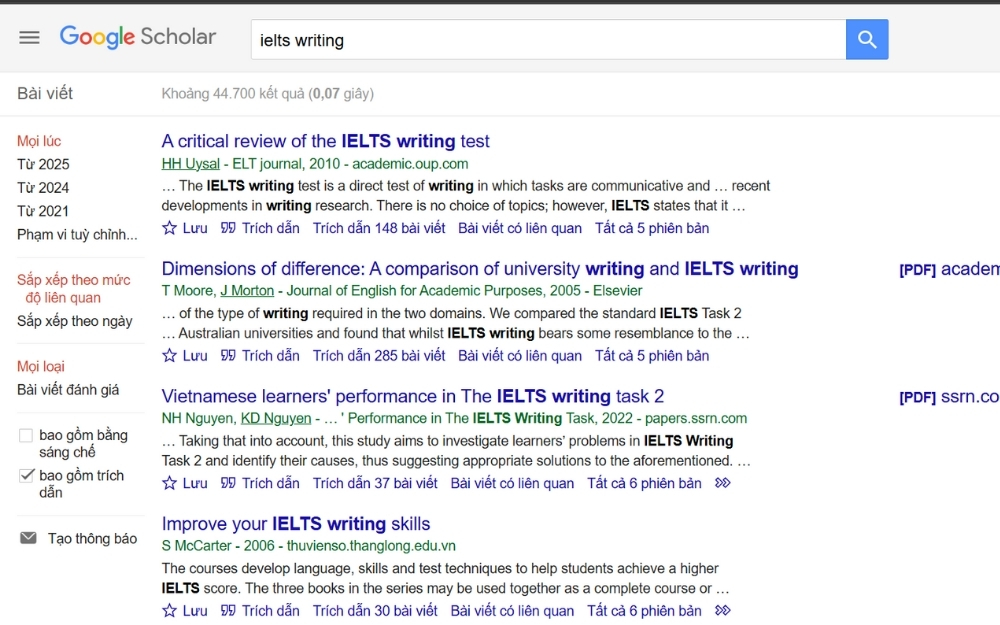
Task: Expand more options for 'Improve your IELTS' result
Action: click(x=723, y=611)
